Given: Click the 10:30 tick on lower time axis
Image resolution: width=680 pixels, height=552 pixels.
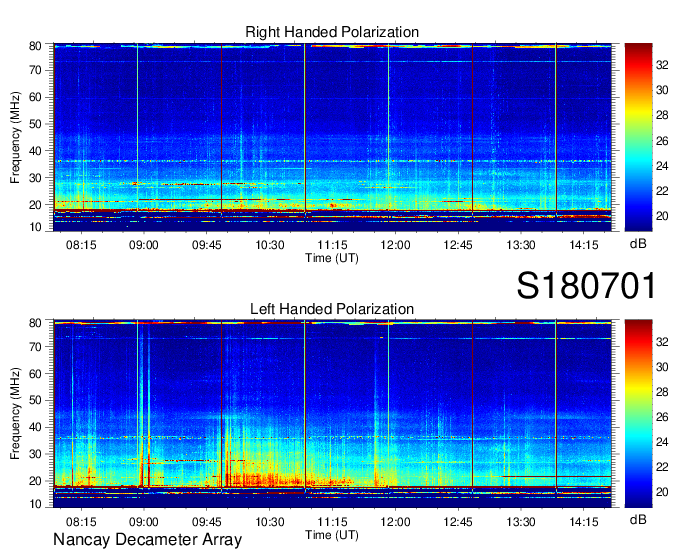Looking at the screenshot, I should pyautogui.click(x=269, y=522).
